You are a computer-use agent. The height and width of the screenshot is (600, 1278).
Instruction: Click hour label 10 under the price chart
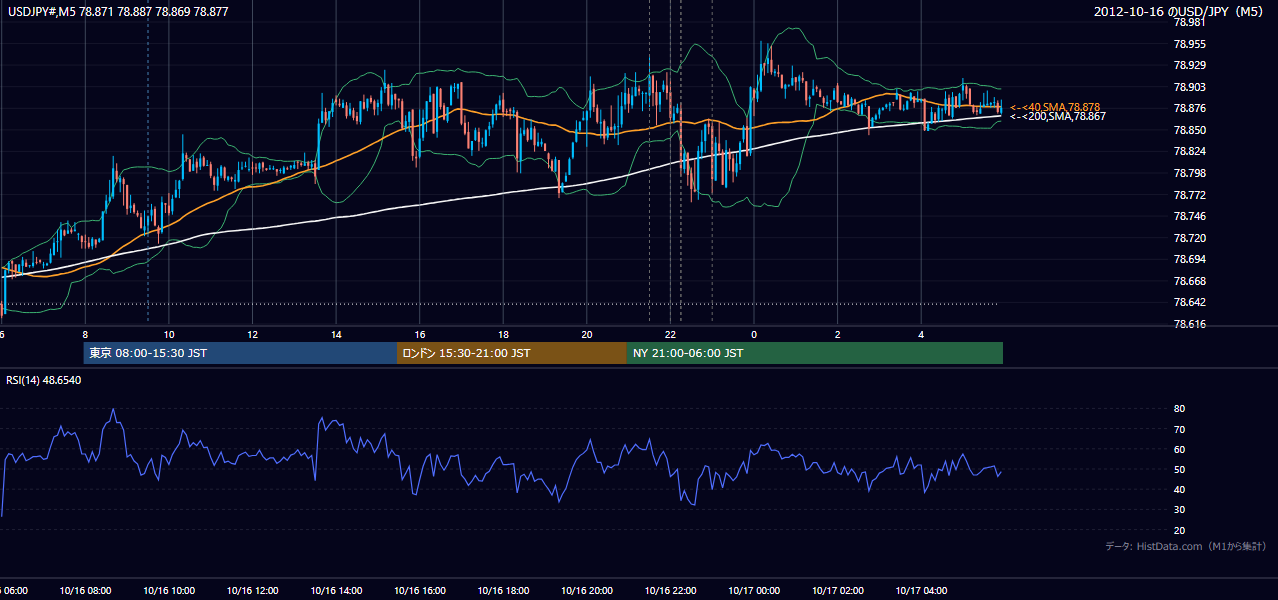click(169, 335)
